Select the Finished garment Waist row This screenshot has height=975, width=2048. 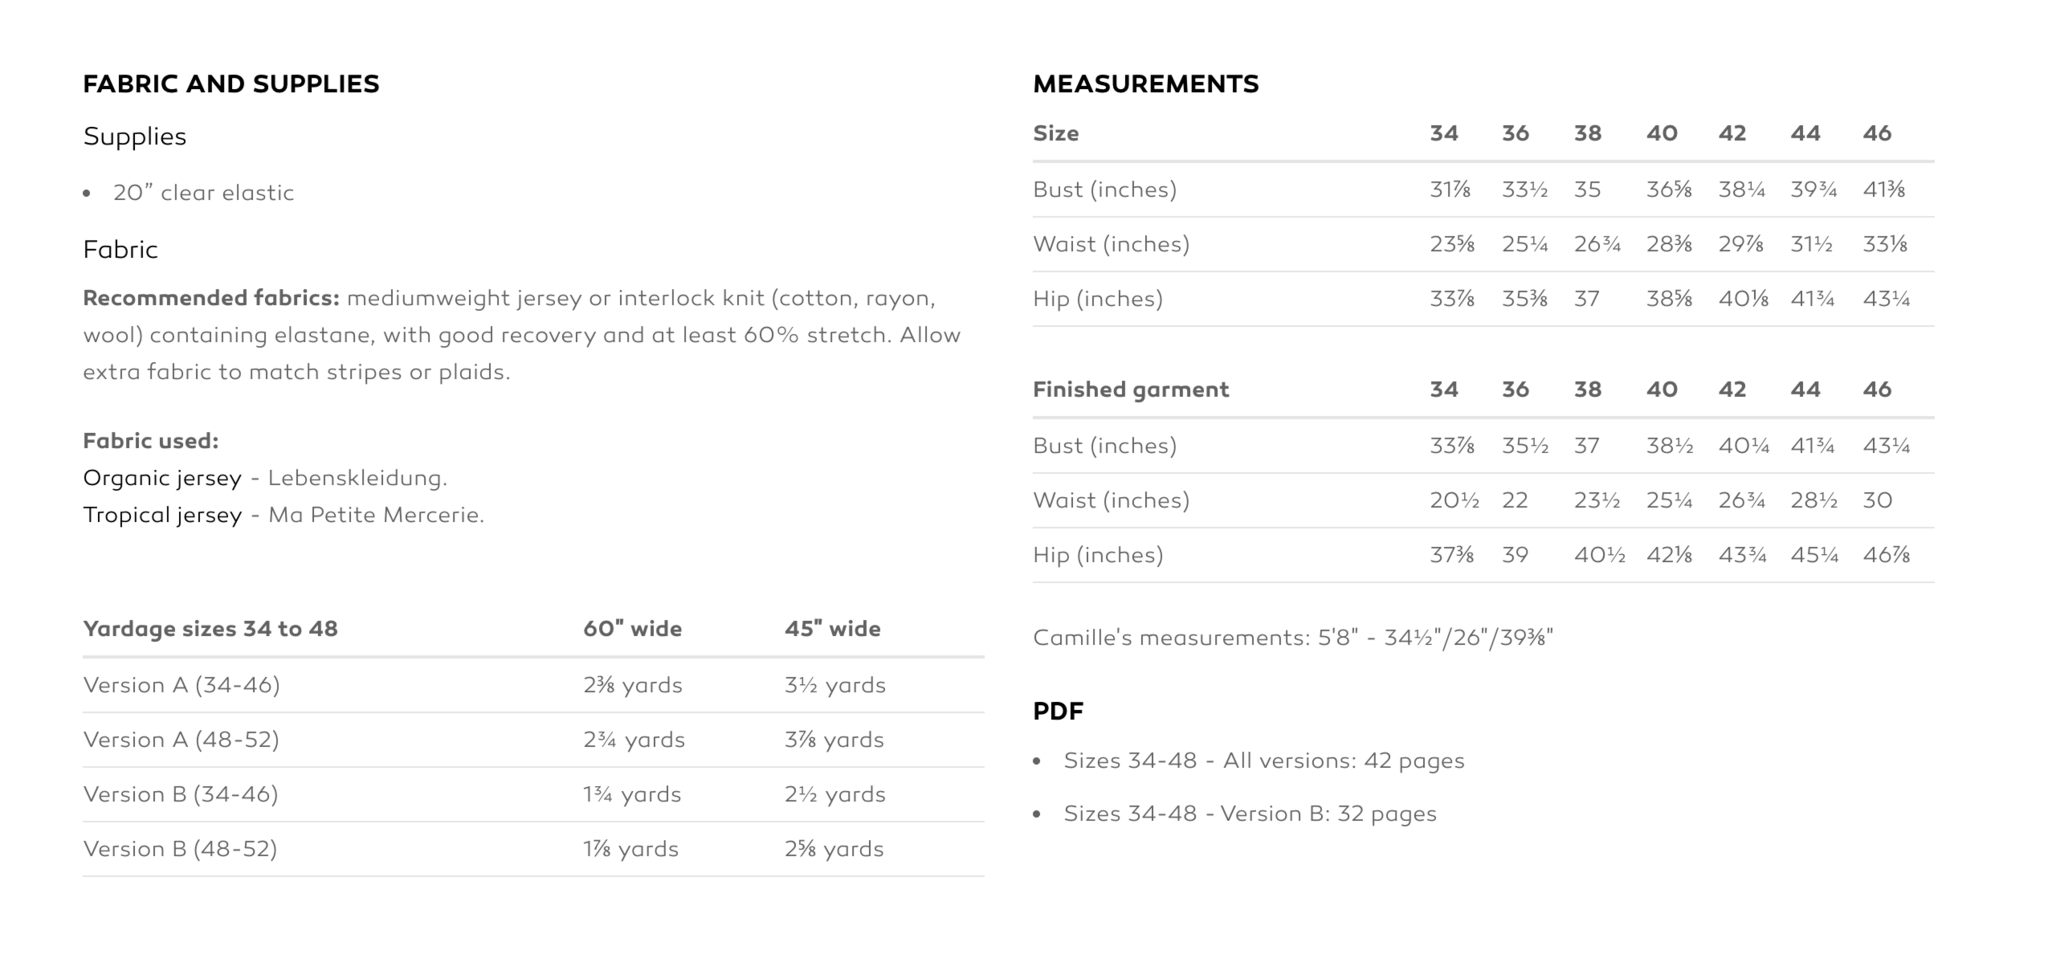1483,500
